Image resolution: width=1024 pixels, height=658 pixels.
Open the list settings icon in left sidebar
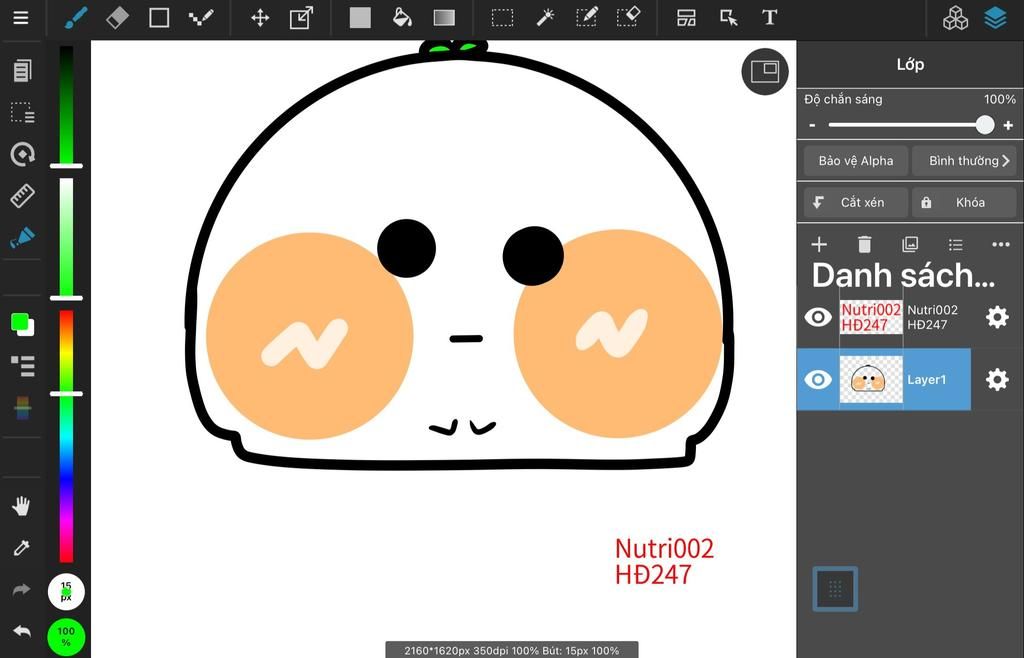23,366
